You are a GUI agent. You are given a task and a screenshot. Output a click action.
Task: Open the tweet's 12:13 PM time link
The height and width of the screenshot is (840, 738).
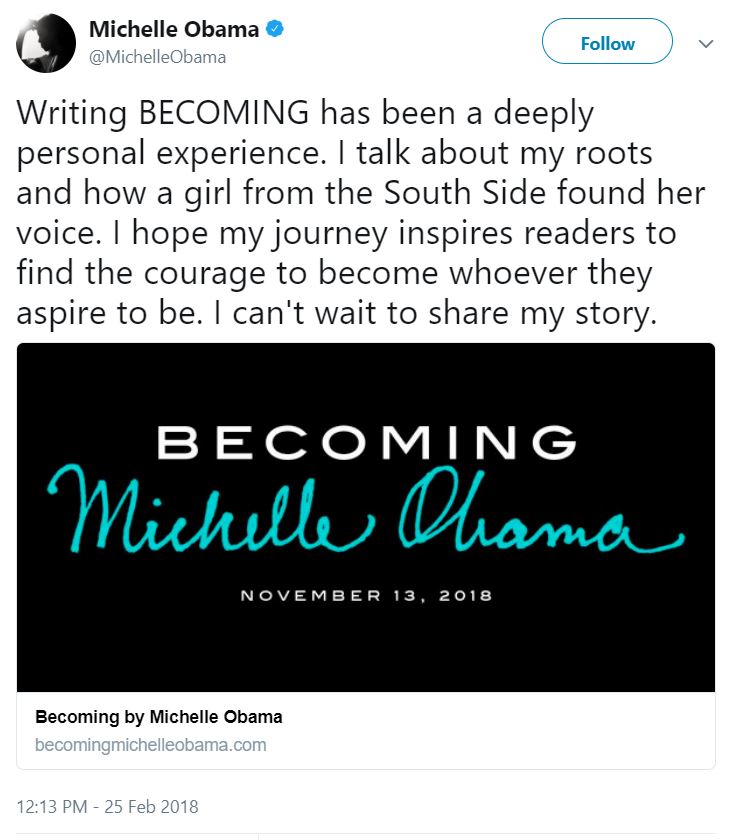pyautogui.click(x=52, y=807)
